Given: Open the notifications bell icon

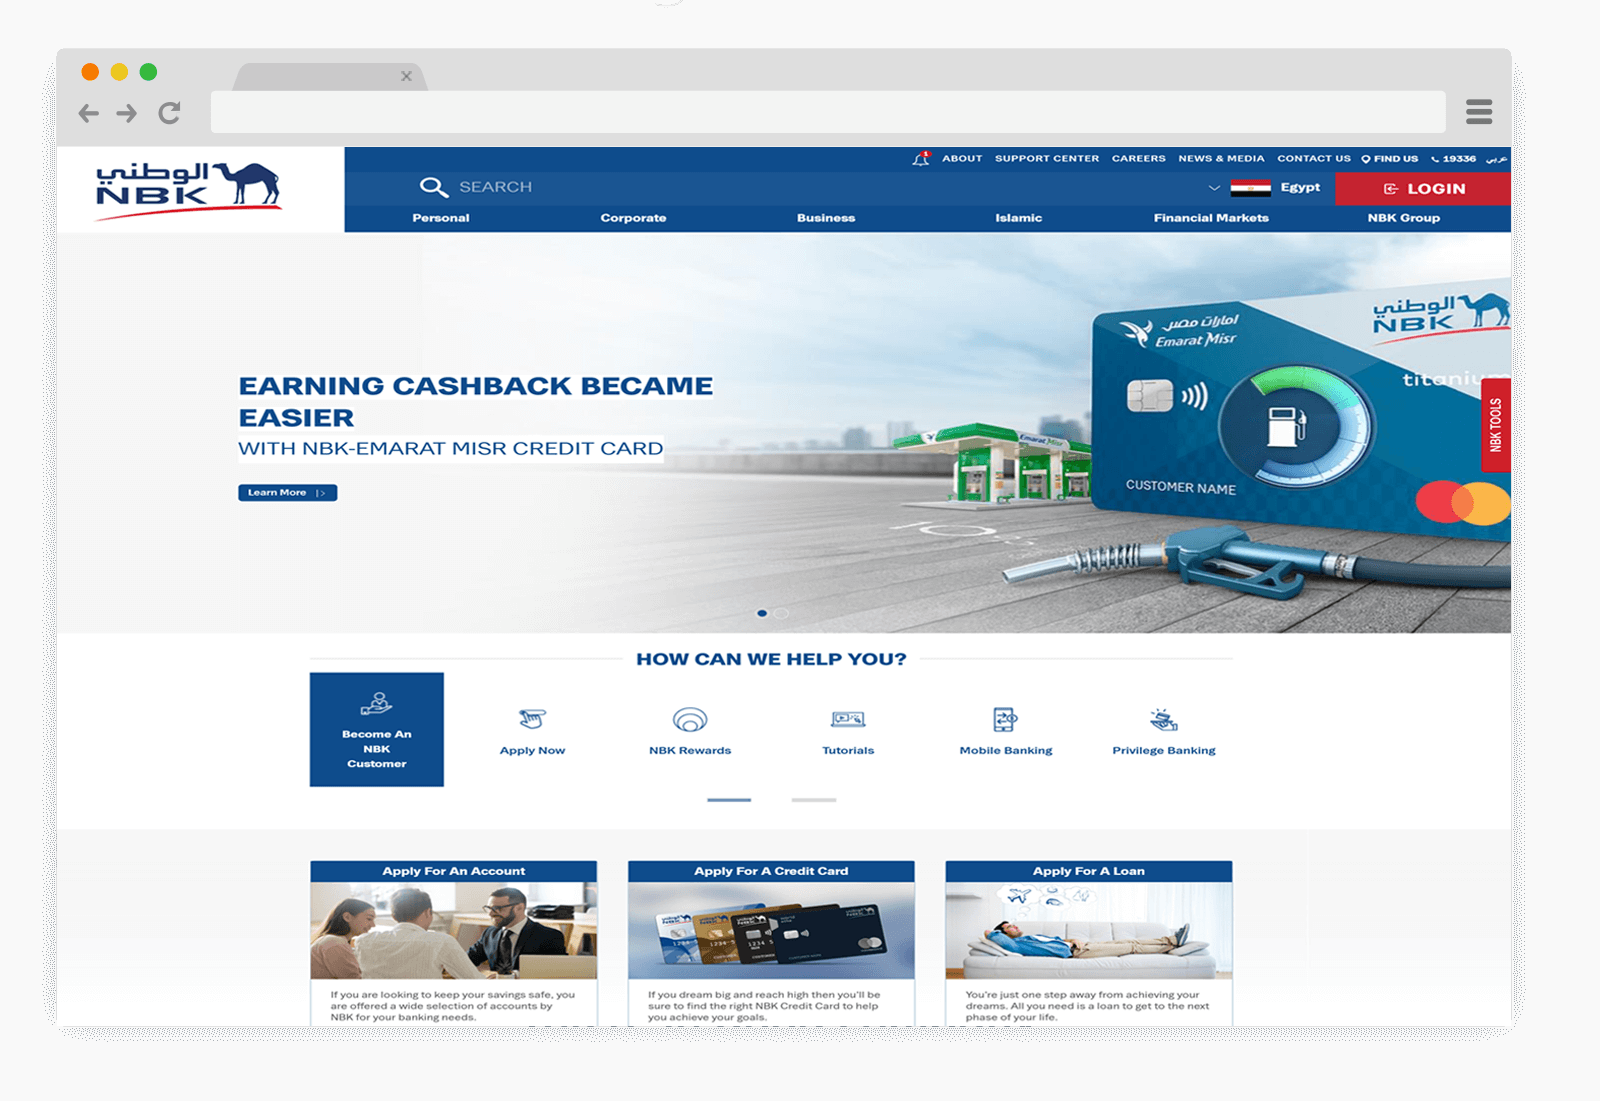Looking at the screenshot, I should [921, 159].
